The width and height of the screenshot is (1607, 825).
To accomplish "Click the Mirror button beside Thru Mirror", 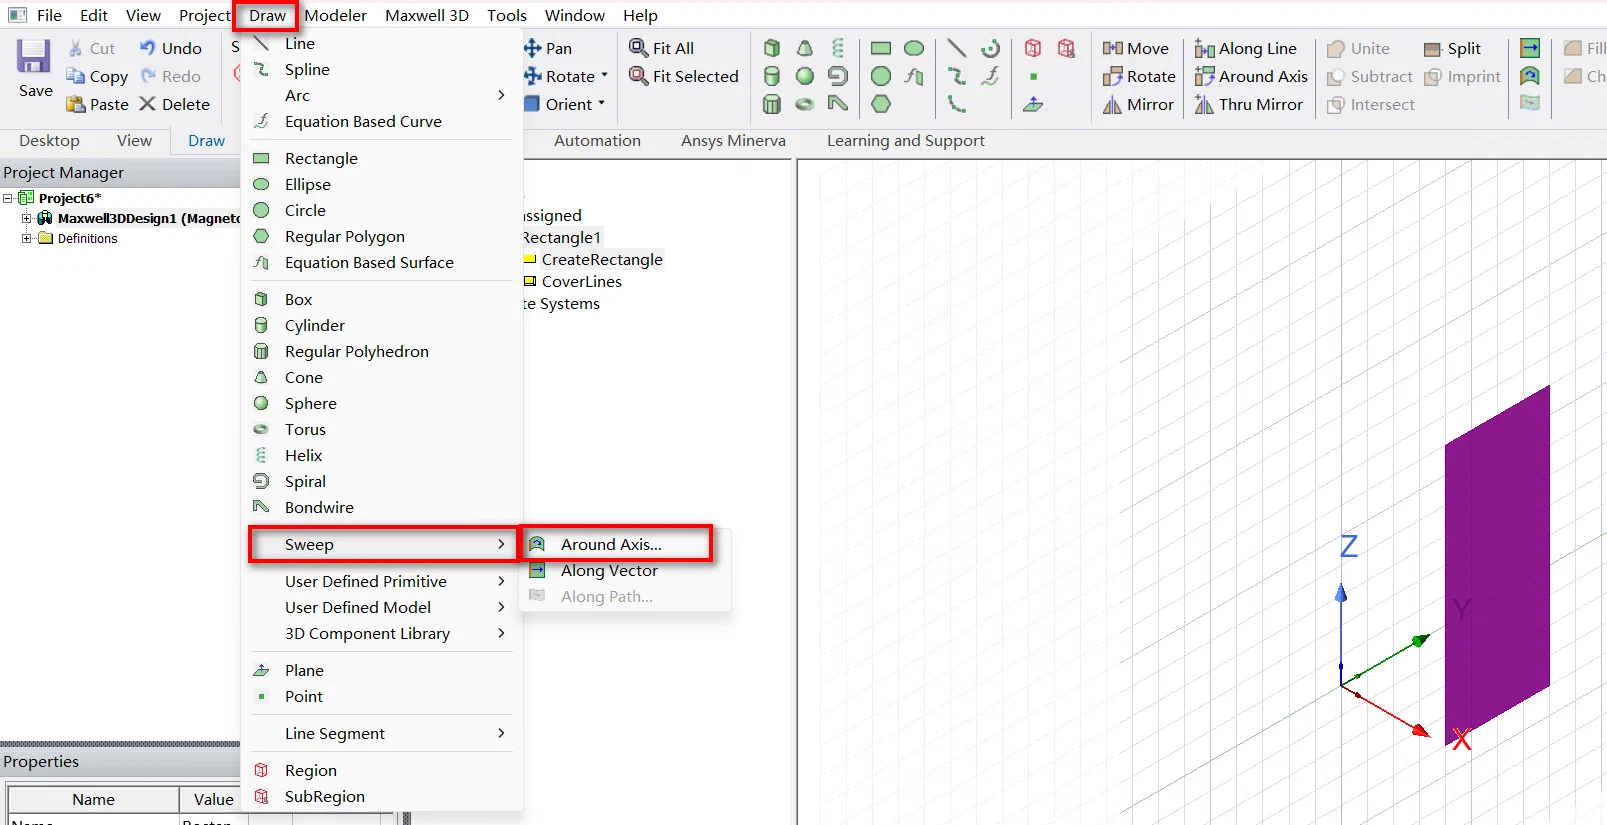I will pyautogui.click(x=1138, y=104).
